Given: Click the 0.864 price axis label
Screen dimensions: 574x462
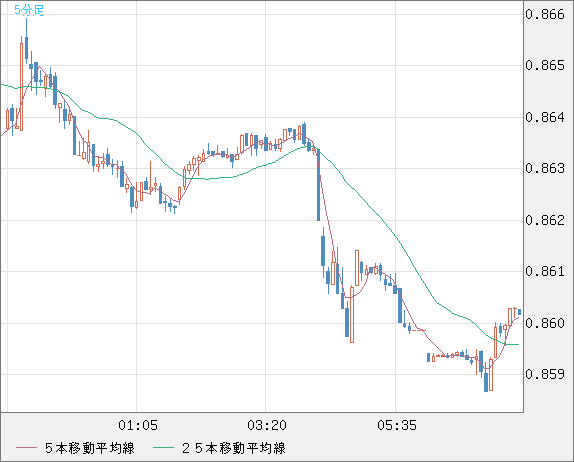Looking at the screenshot, I should pos(545,117).
